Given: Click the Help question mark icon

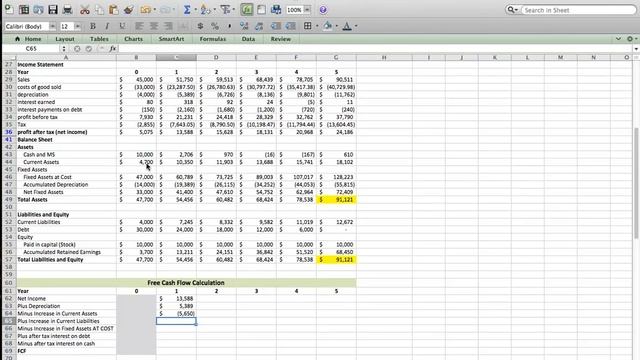Looking at the screenshot, I should click(323, 10).
